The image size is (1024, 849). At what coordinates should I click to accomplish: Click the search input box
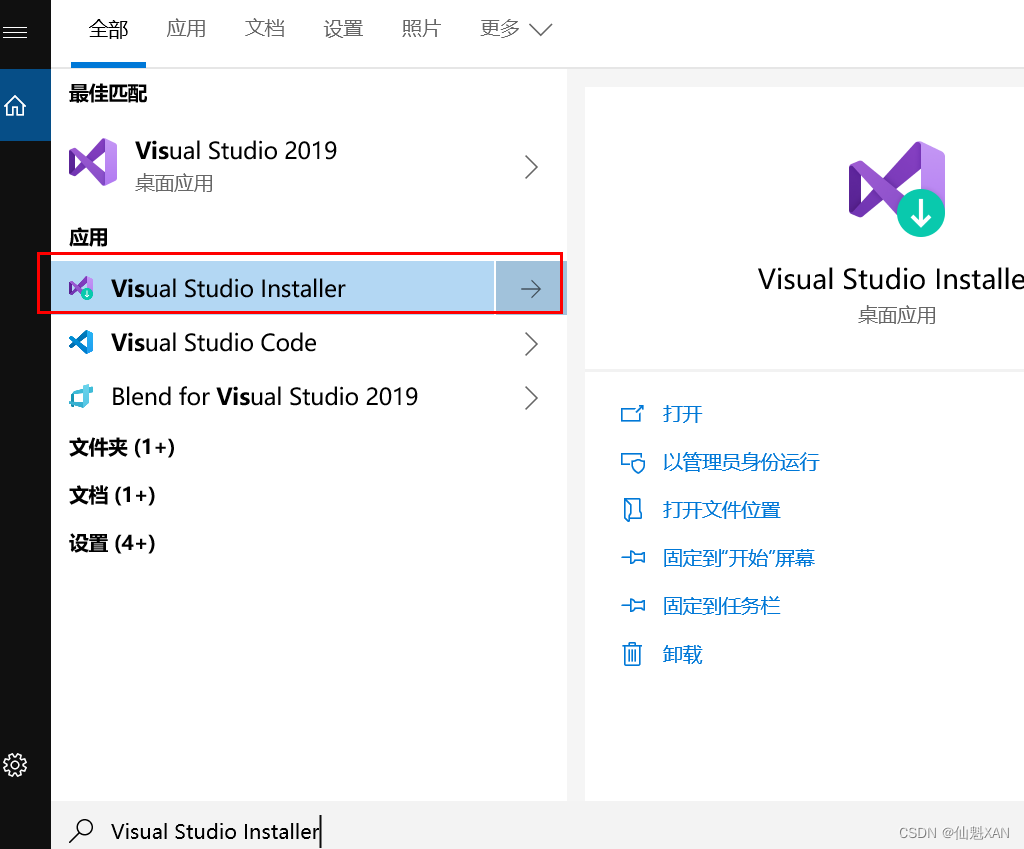click(400, 831)
